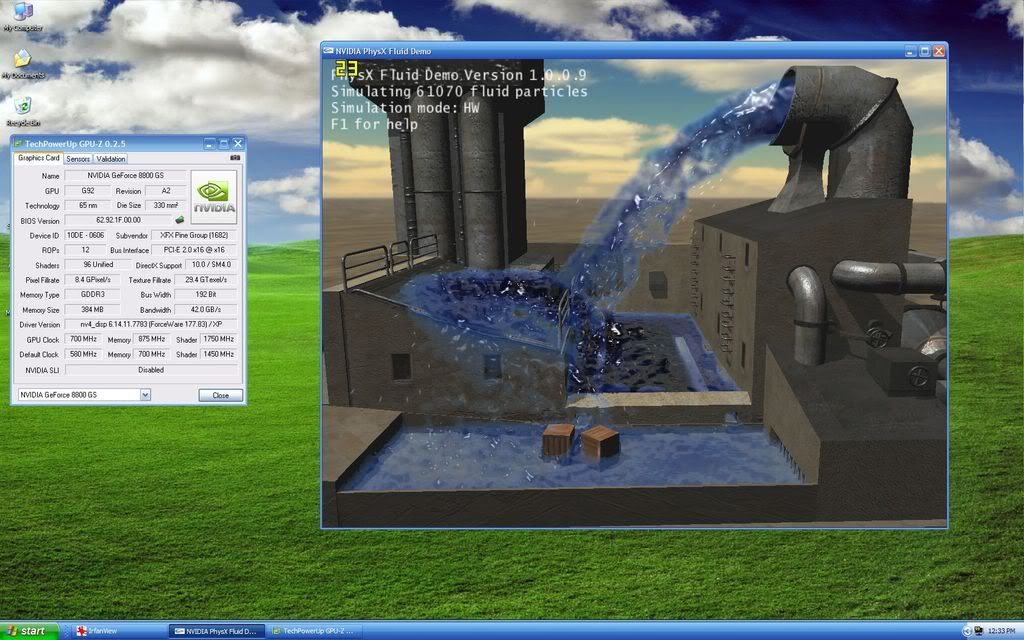Click the Default Clock value 580 MHz
The width and height of the screenshot is (1024, 640).
[83, 354]
